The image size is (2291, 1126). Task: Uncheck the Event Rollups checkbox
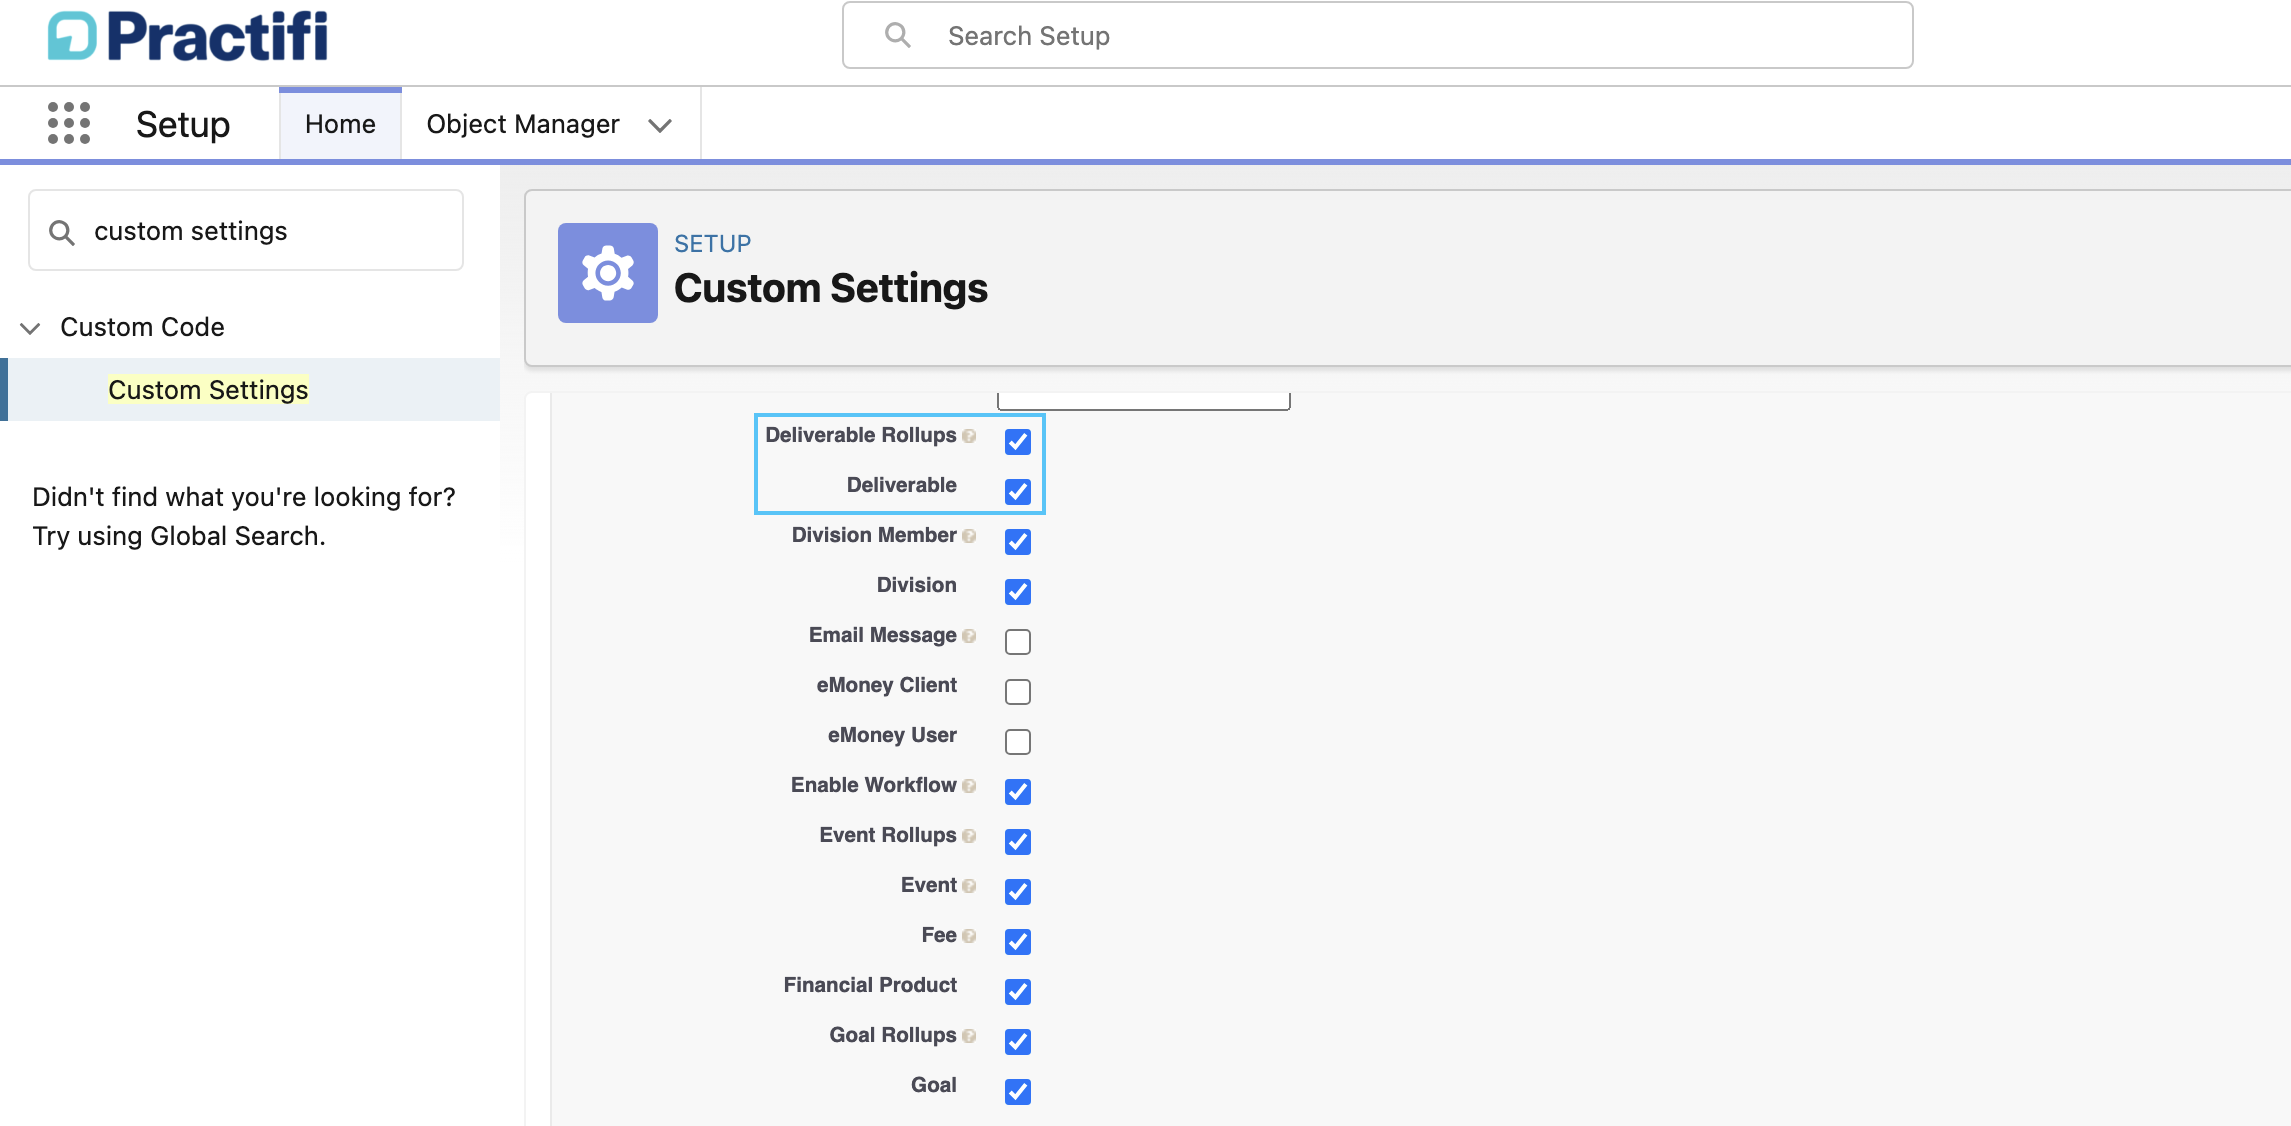tap(1018, 841)
